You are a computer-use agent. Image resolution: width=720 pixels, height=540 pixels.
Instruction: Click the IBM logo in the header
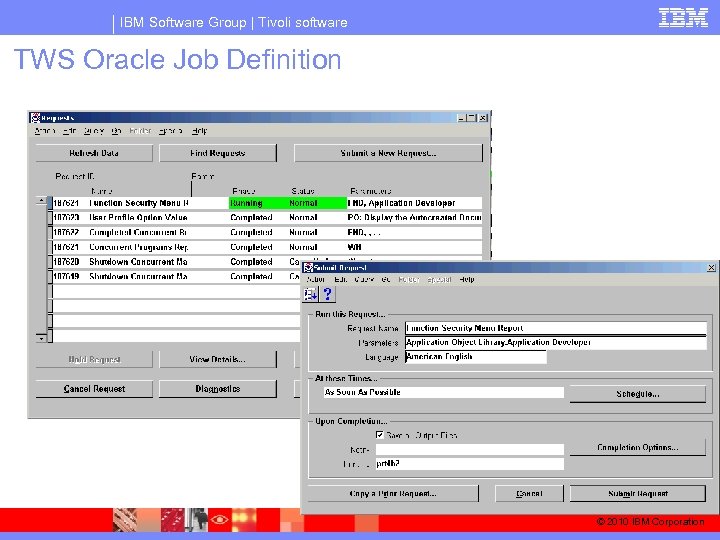click(x=683, y=18)
